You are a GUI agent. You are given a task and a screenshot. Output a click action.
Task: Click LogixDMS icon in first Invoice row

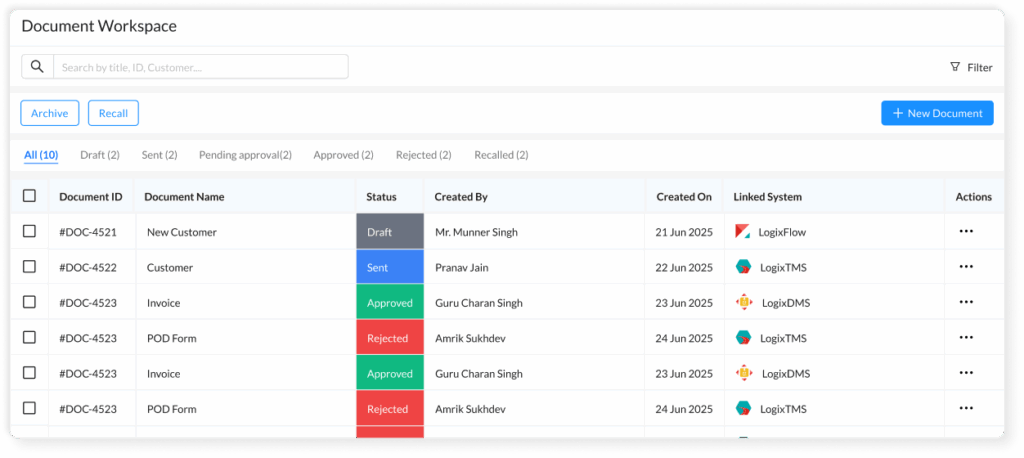[x=744, y=302]
